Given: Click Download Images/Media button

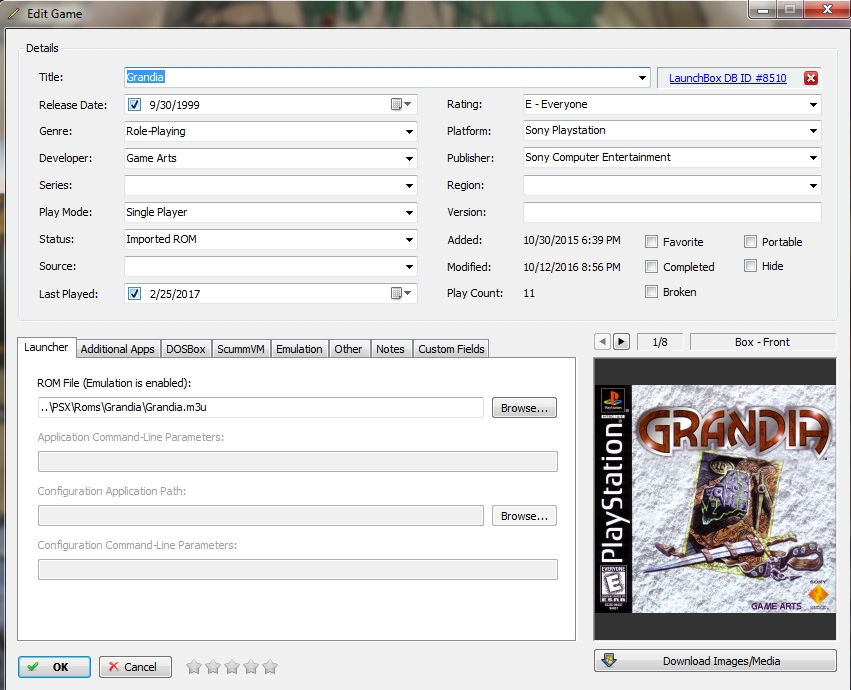Looking at the screenshot, I should tap(715, 661).
